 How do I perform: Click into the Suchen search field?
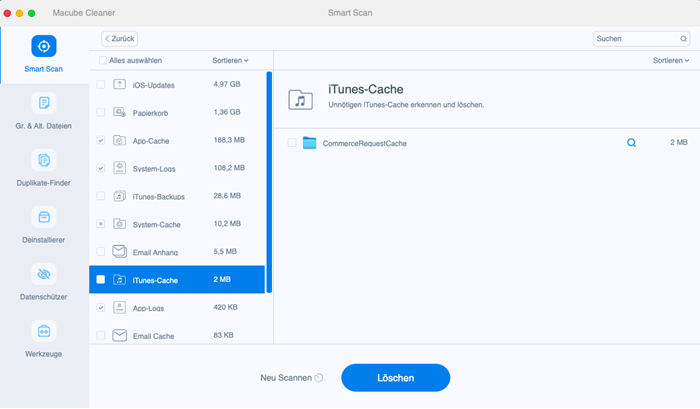[x=641, y=39]
